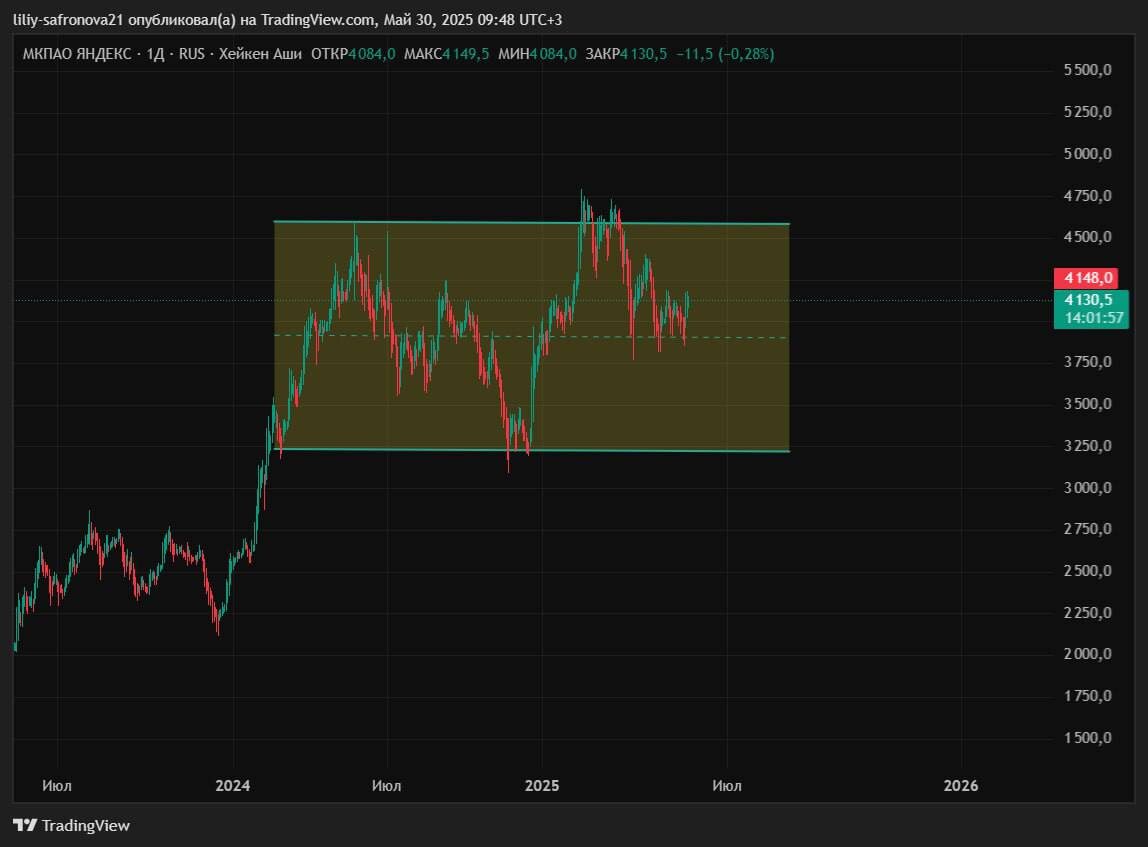The width and height of the screenshot is (1148, 847).
Task: Click the 3 000,0 price axis label
Action: click(1087, 487)
